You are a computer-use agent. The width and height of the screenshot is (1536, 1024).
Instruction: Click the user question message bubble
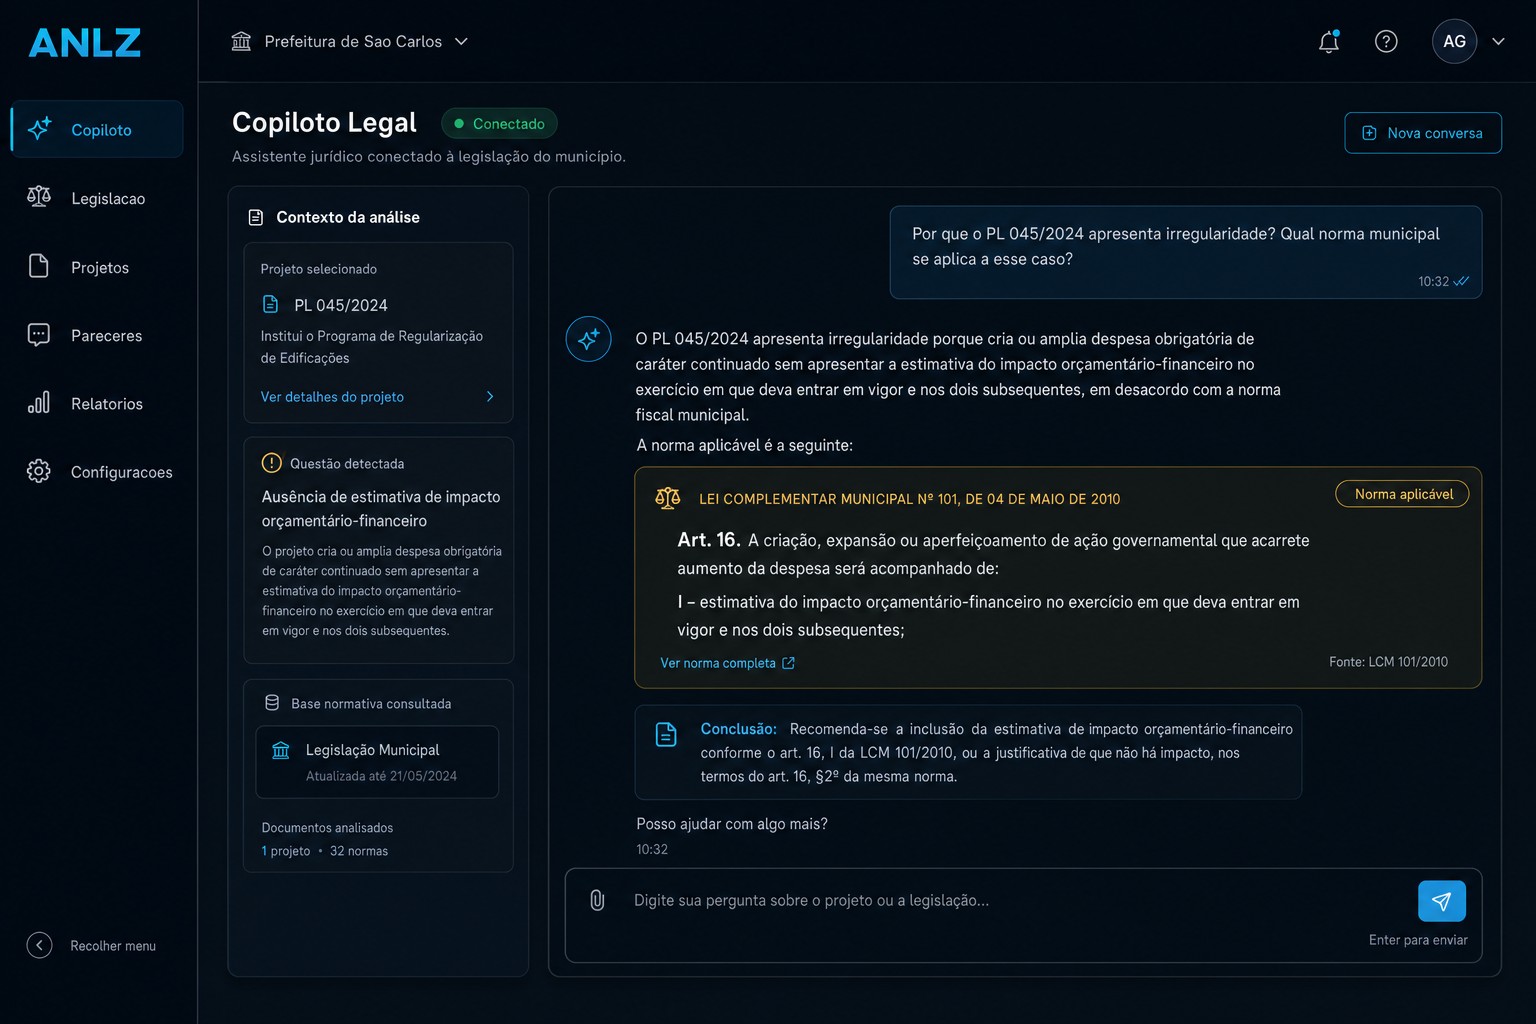[x=1186, y=252]
